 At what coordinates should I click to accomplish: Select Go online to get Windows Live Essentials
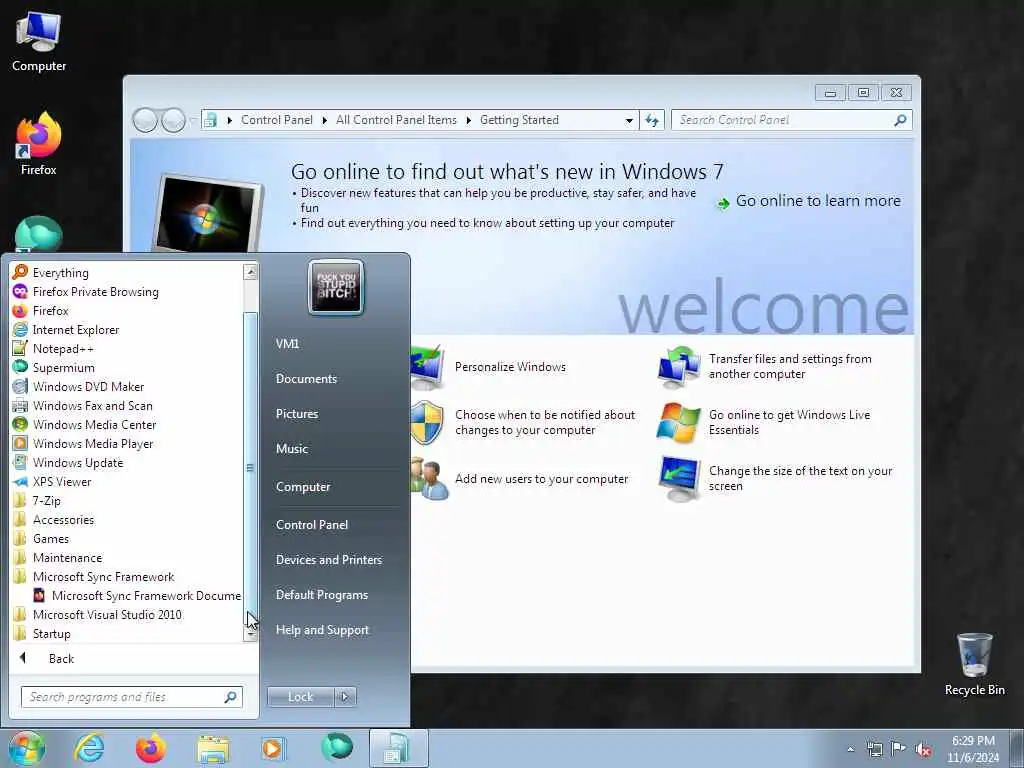click(x=789, y=423)
